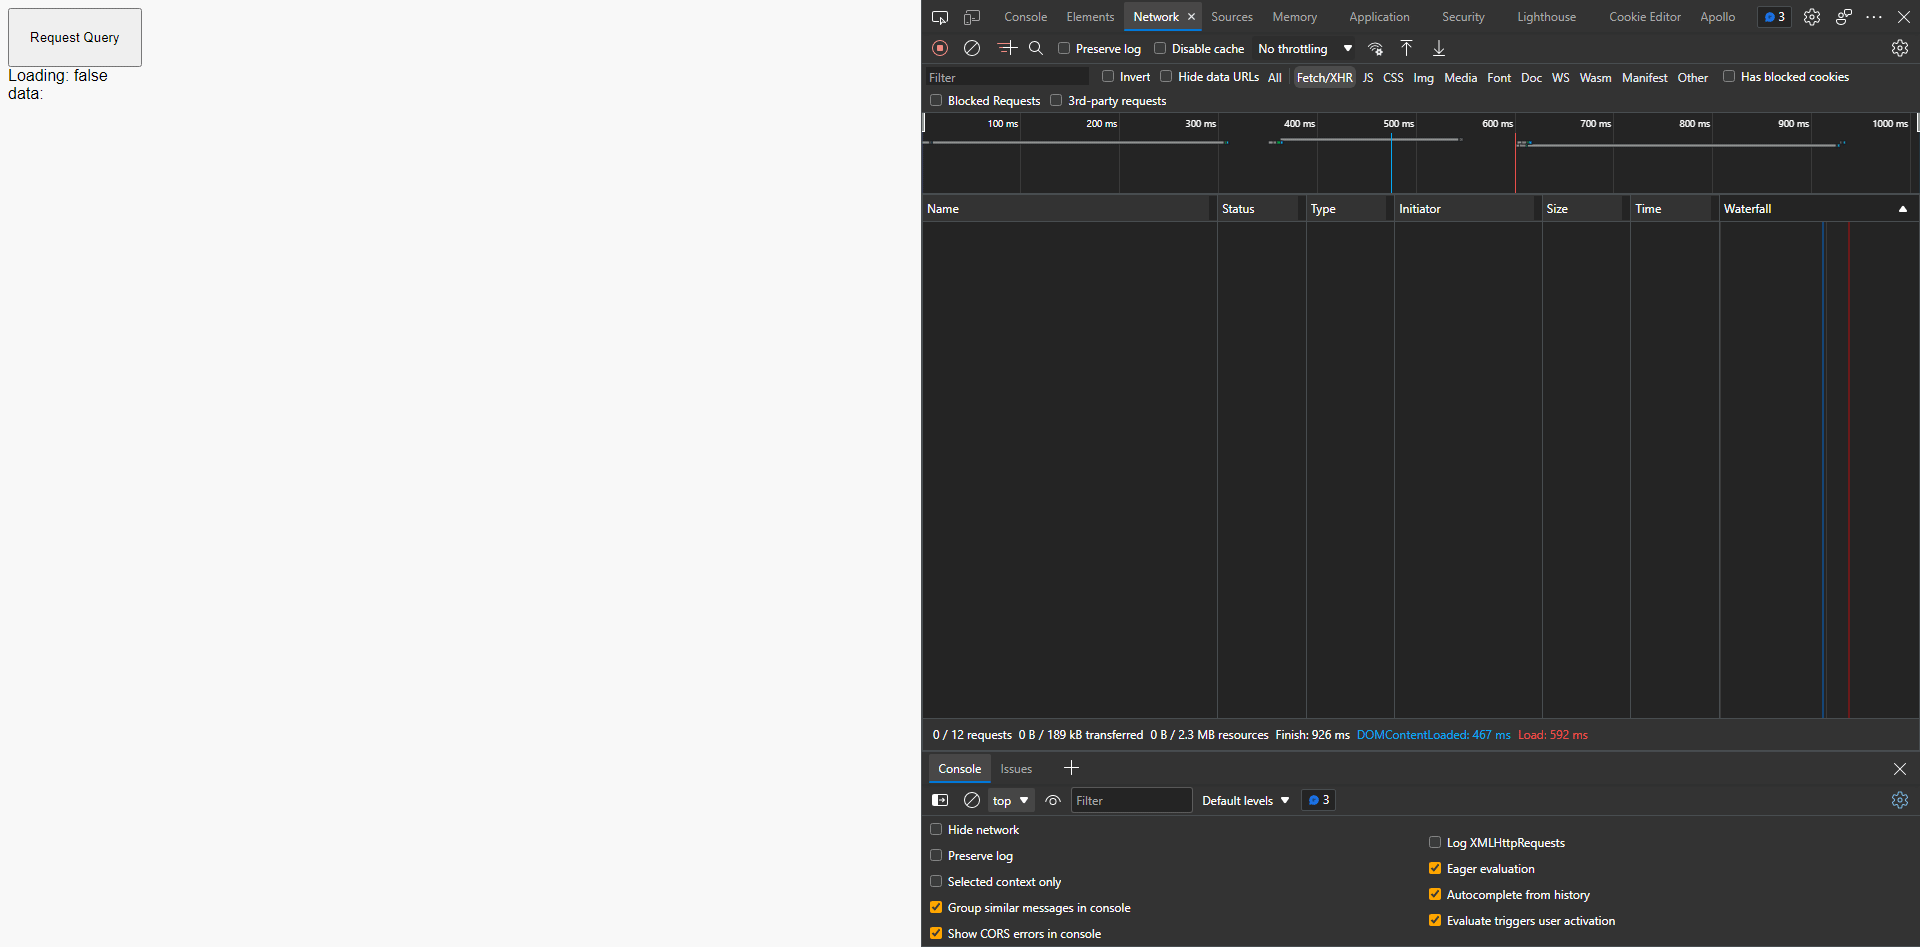
Task: Stop recording network log
Action: tap(940, 47)
